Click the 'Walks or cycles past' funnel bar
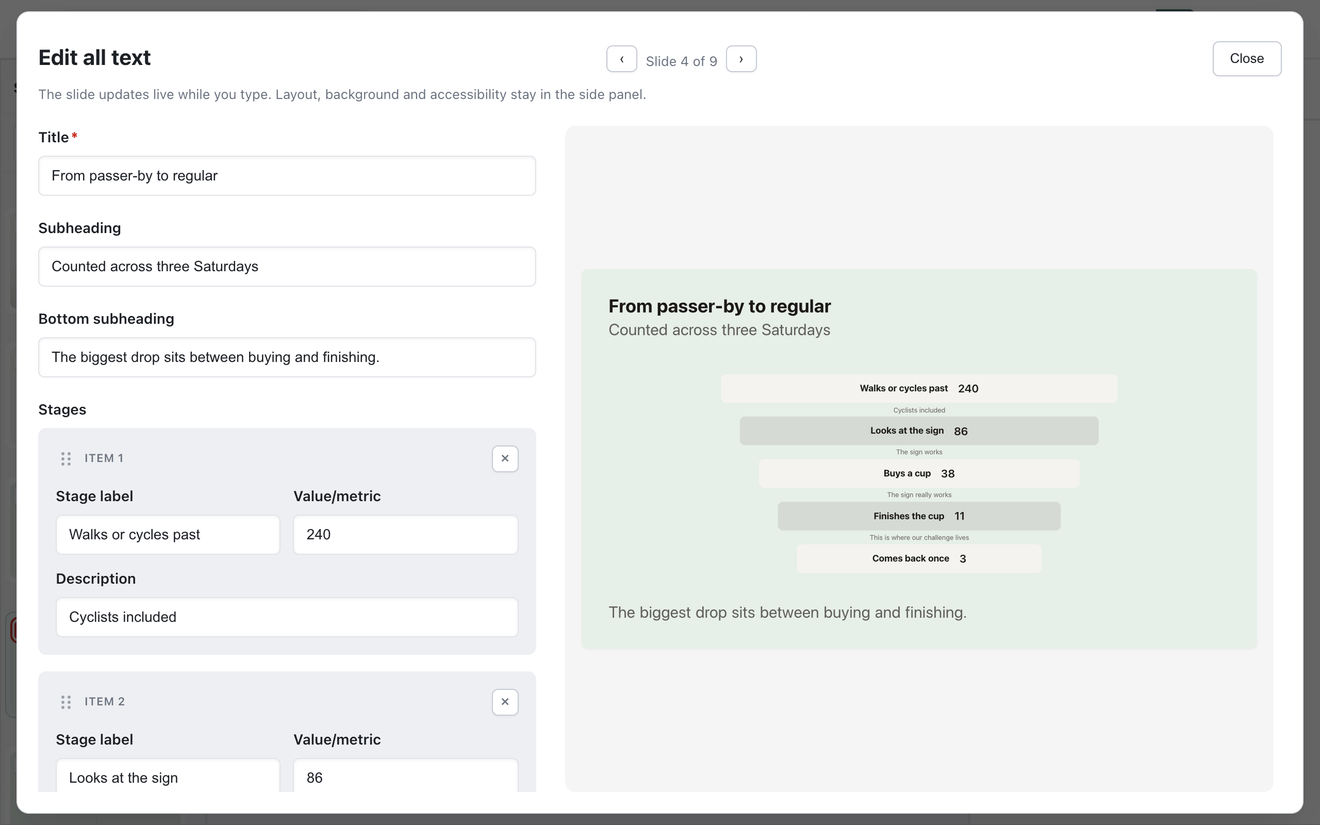This screenshot has width=1320, height=825. click(x=919, y=389)
